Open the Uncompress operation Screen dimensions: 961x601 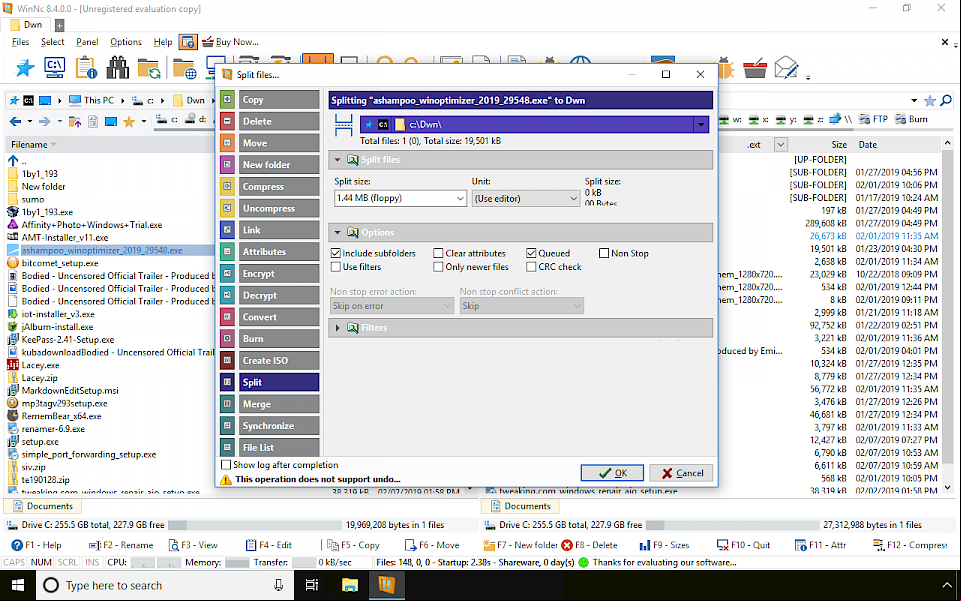pos(270,208)
